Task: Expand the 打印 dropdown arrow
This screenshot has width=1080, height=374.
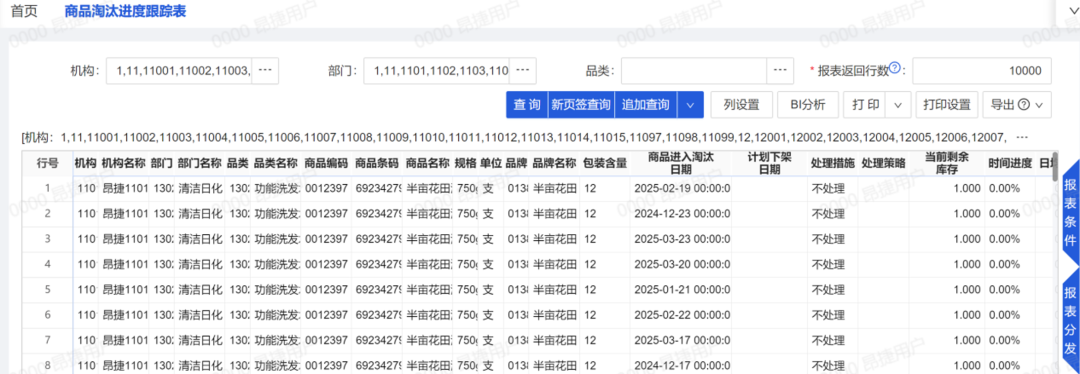Action: [898, 105]
